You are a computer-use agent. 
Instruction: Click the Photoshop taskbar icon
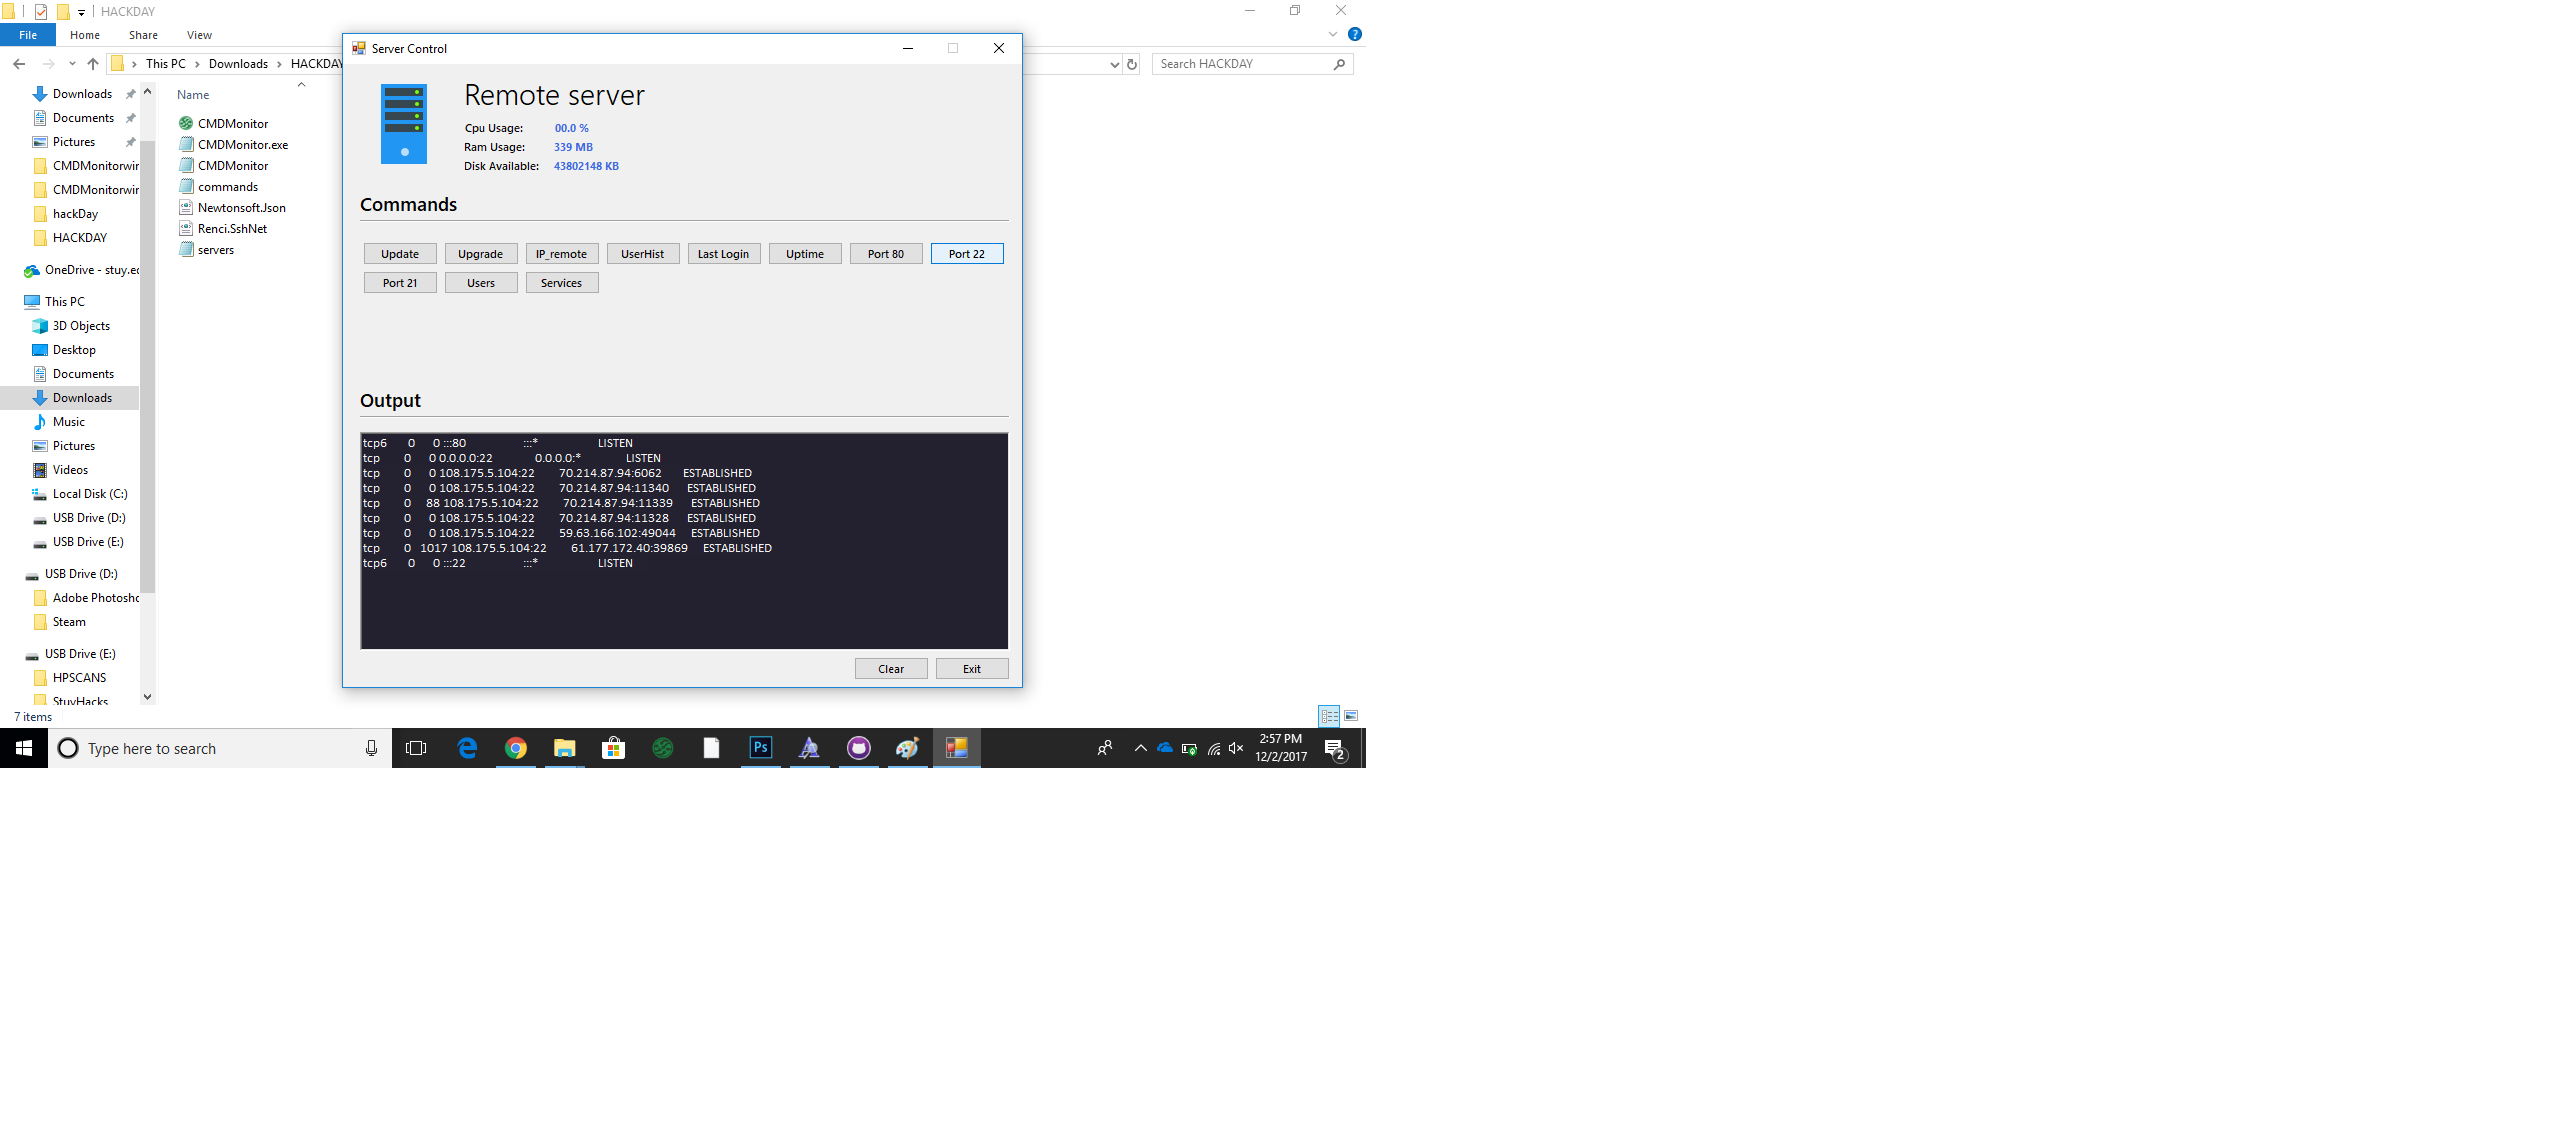click(760, 748)
